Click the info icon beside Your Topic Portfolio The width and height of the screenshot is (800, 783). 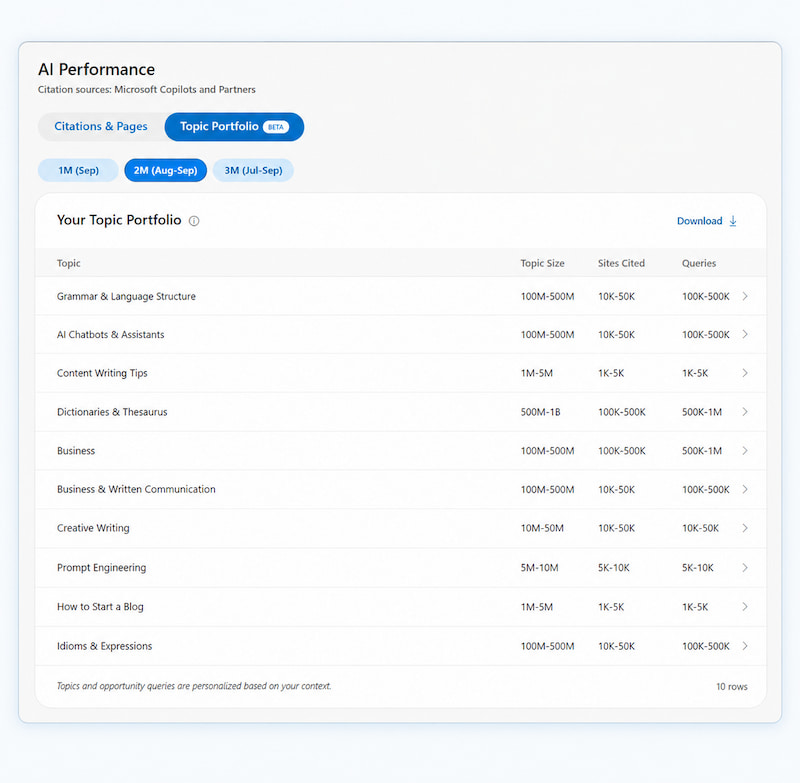point(194,221)
